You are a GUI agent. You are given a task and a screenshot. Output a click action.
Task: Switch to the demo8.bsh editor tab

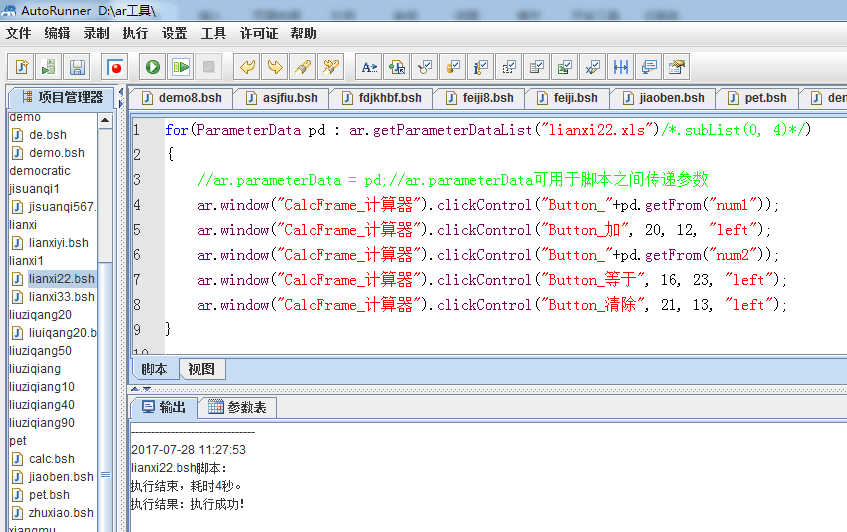(x=182, y=98)
